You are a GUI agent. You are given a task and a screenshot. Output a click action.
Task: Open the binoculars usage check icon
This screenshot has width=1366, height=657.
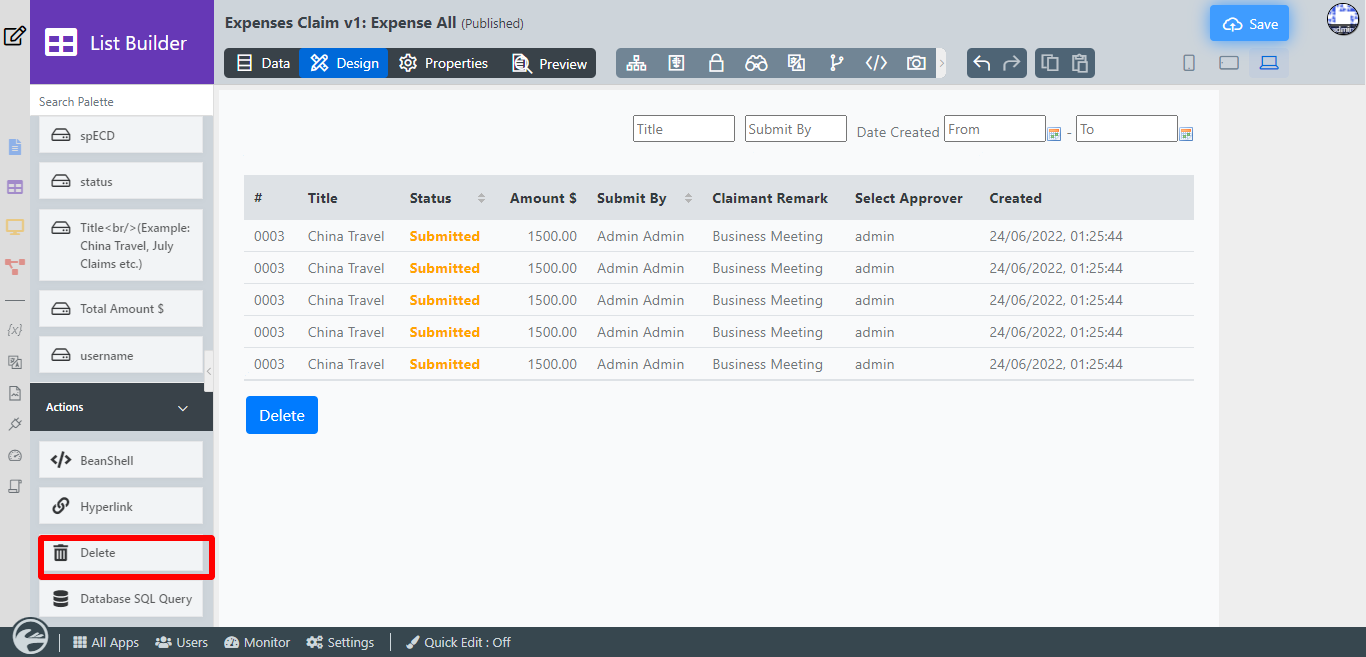(x=756, y=63)
